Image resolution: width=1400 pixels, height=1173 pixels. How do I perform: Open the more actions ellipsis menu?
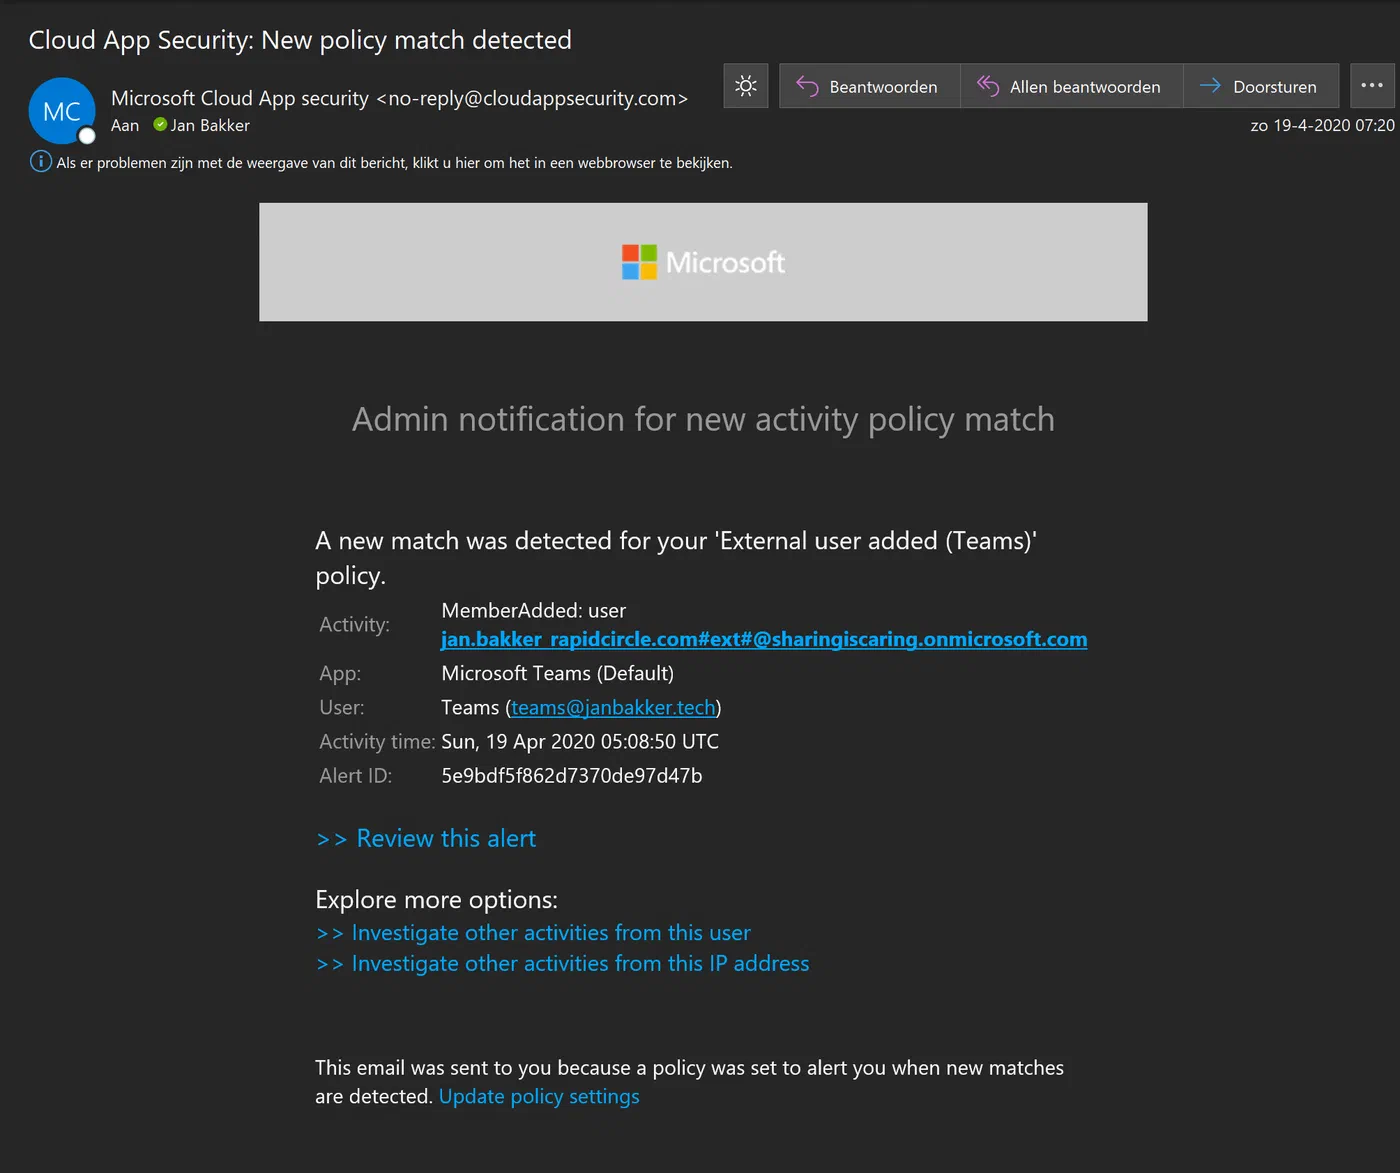pyautogui.click(x=1372, y=86)
